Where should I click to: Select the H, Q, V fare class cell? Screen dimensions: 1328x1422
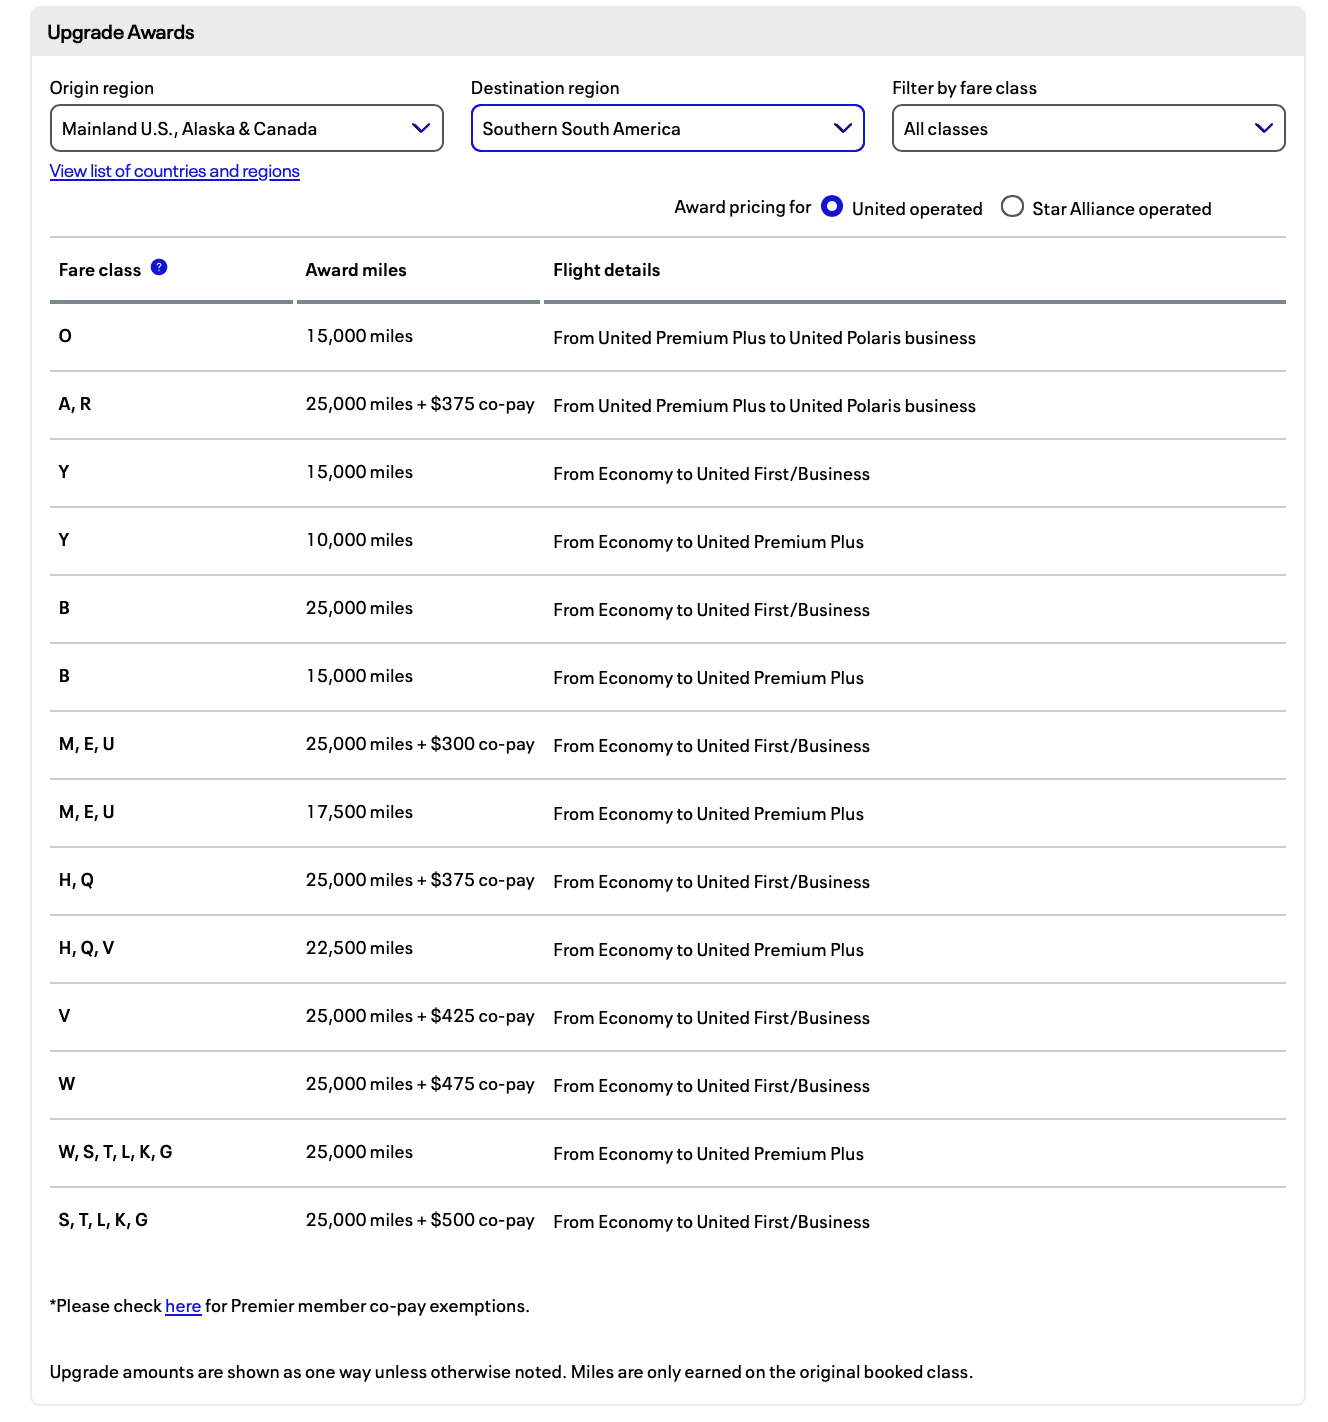click(x=86, y=948)
